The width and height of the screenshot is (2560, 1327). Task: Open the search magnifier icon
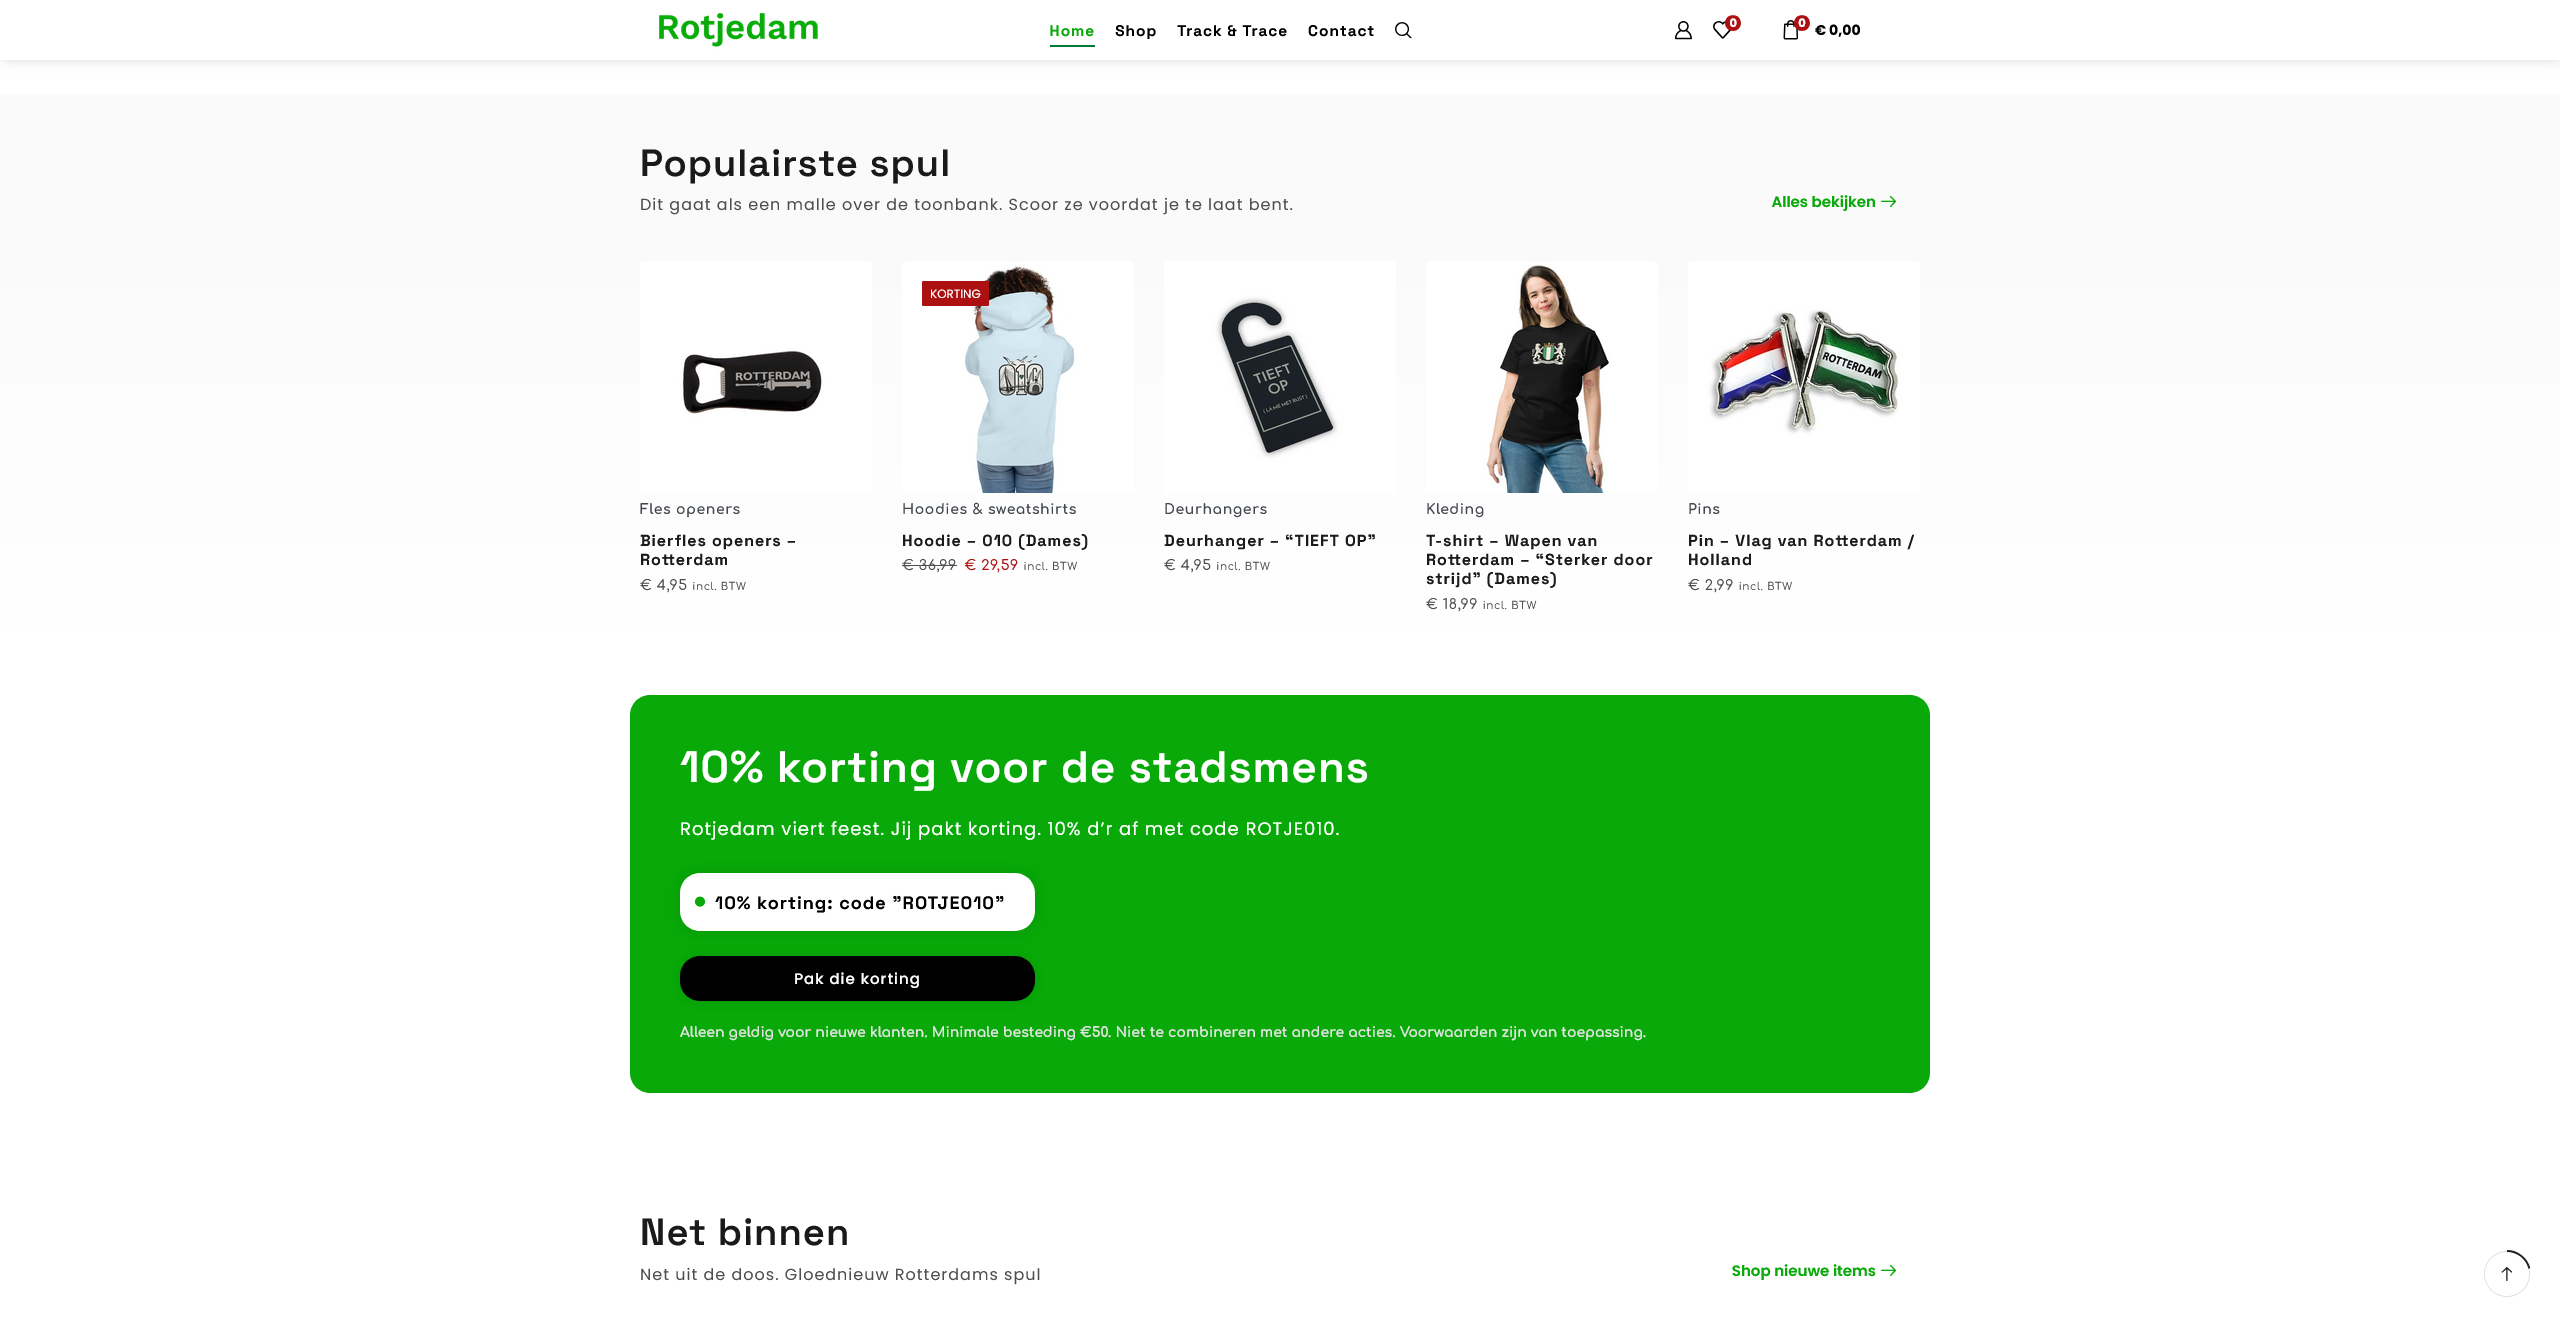(x=1403, y=30)
